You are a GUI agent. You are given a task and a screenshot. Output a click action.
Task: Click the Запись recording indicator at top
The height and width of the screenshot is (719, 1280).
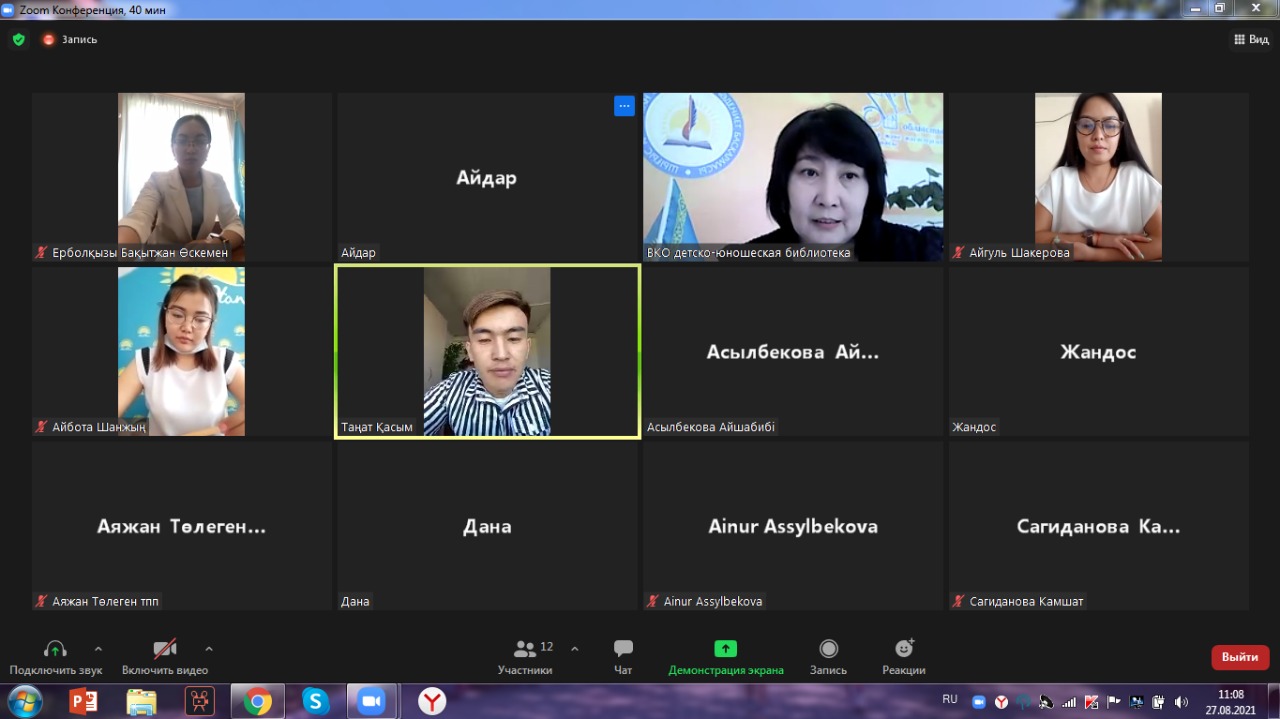coord(70,40)
